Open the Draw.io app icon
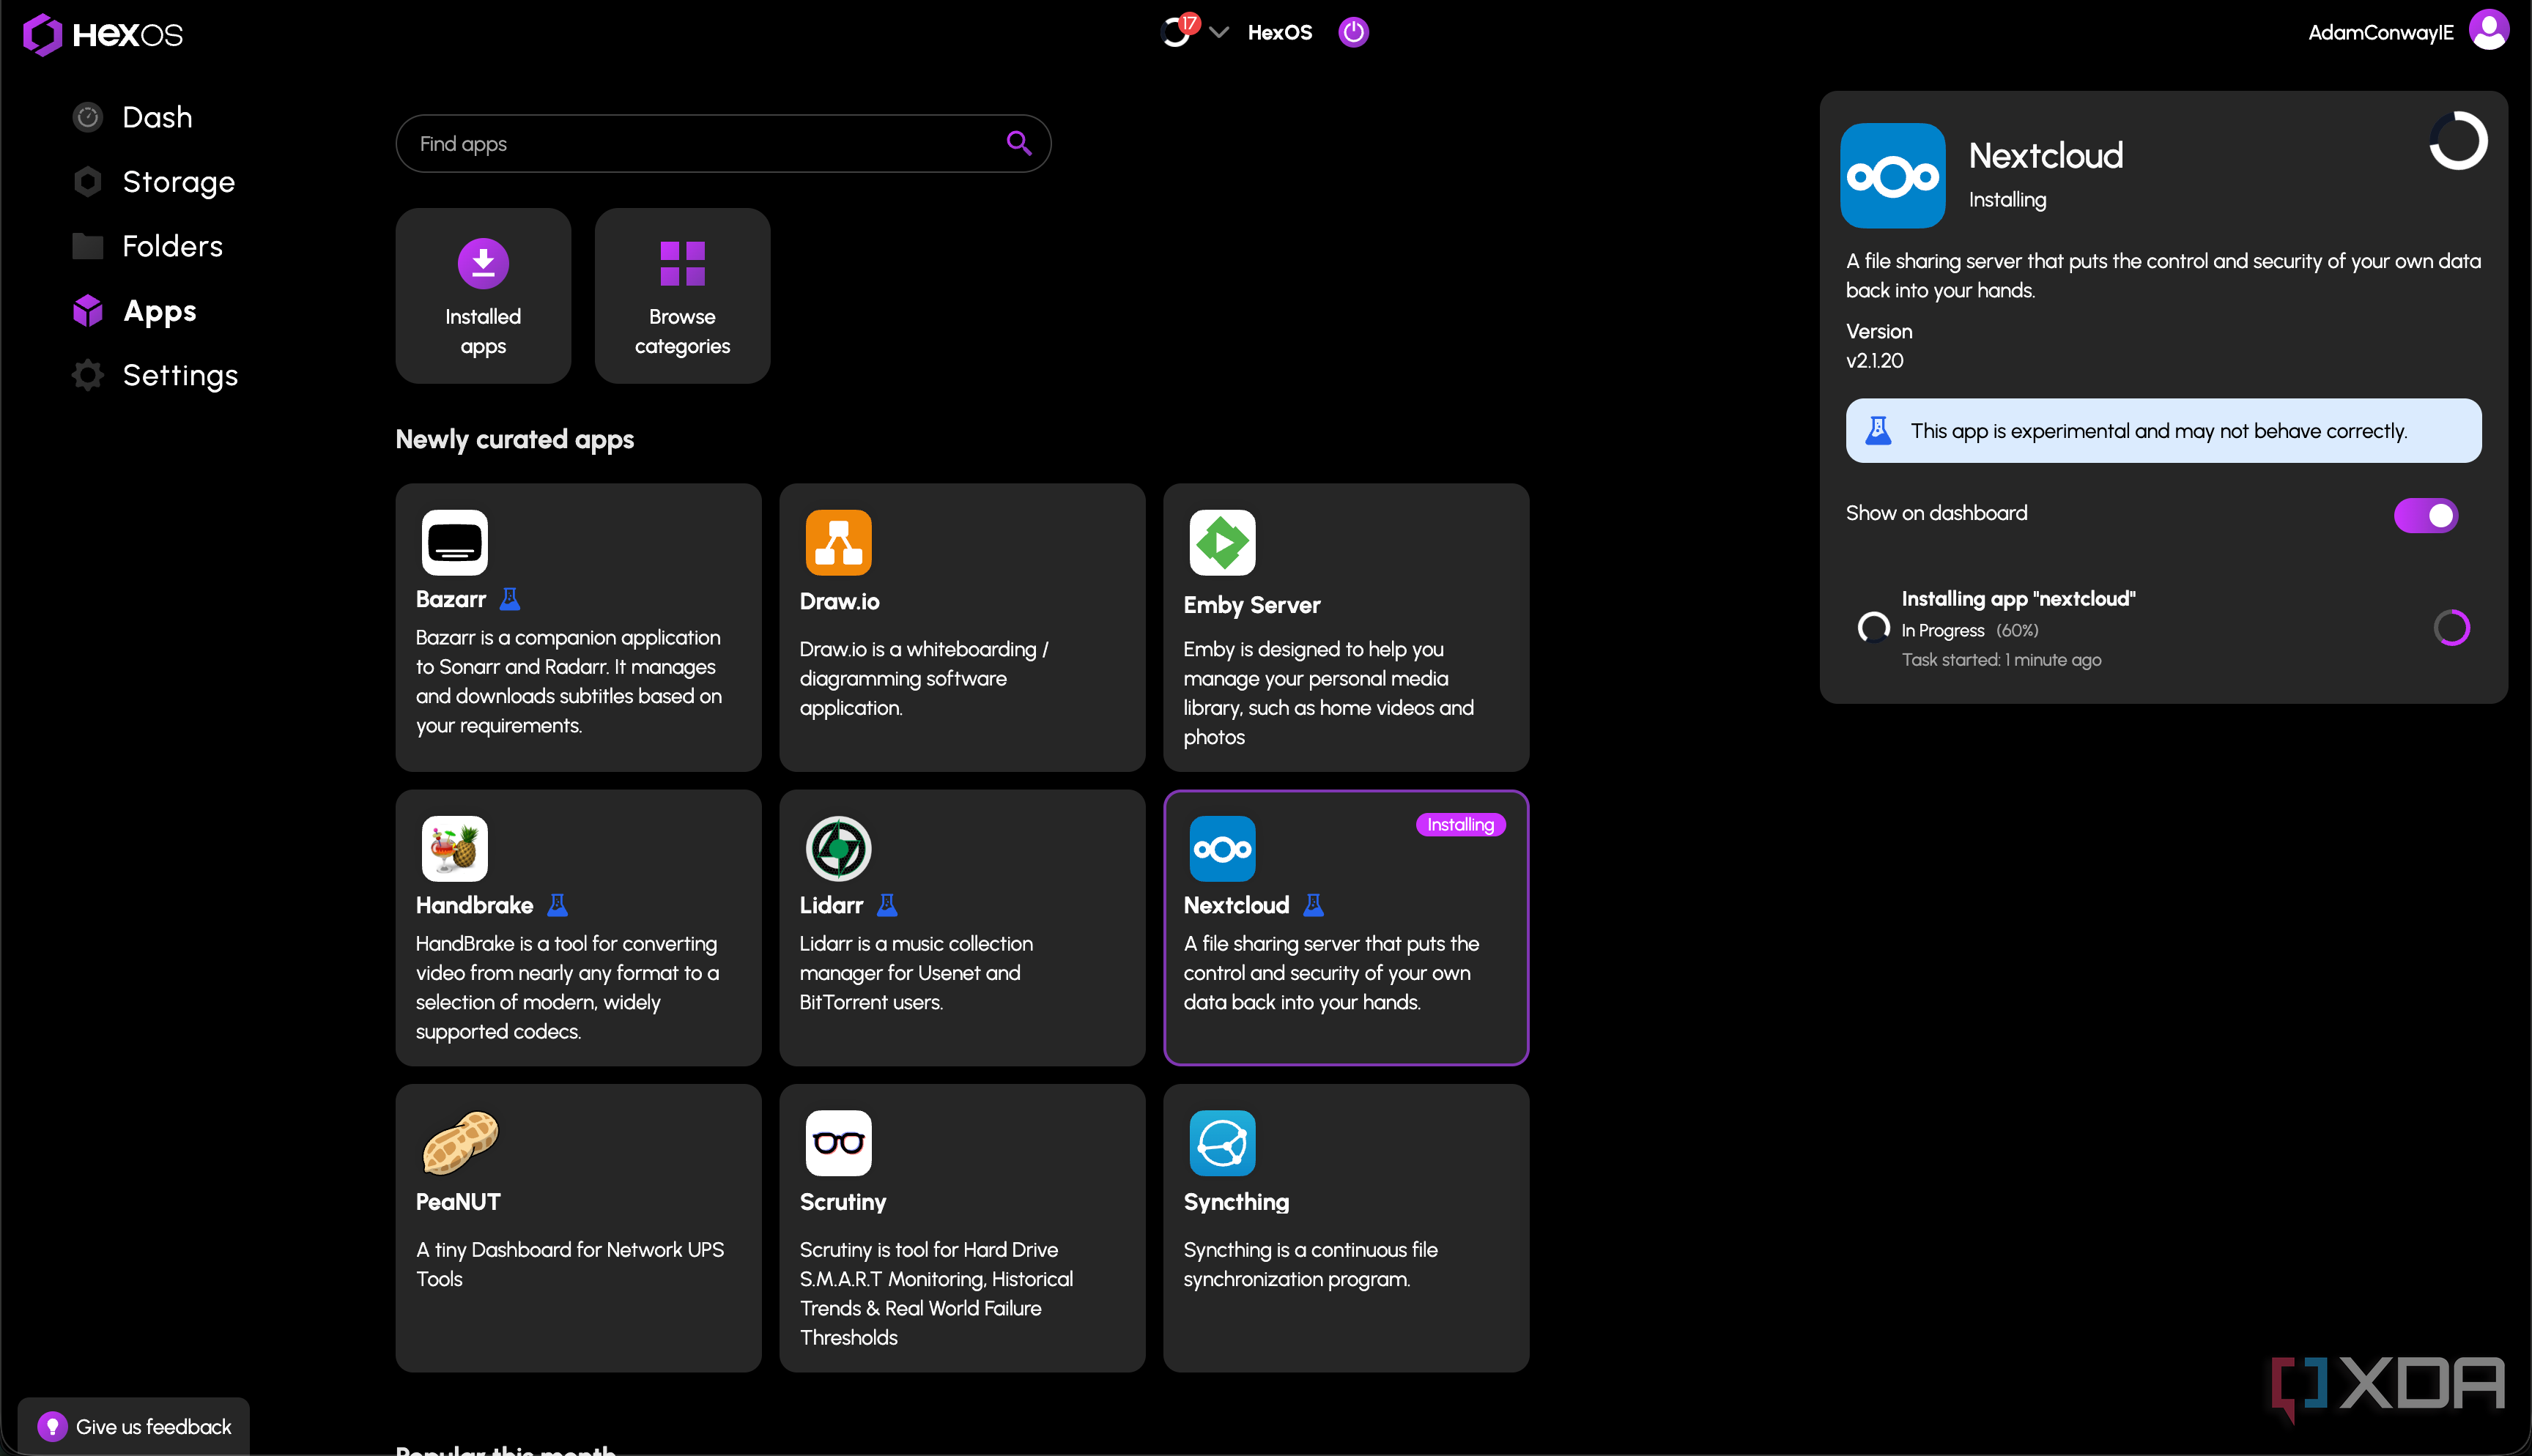The height and width of the screenshot is (1456, 2532). coord(838,542)
